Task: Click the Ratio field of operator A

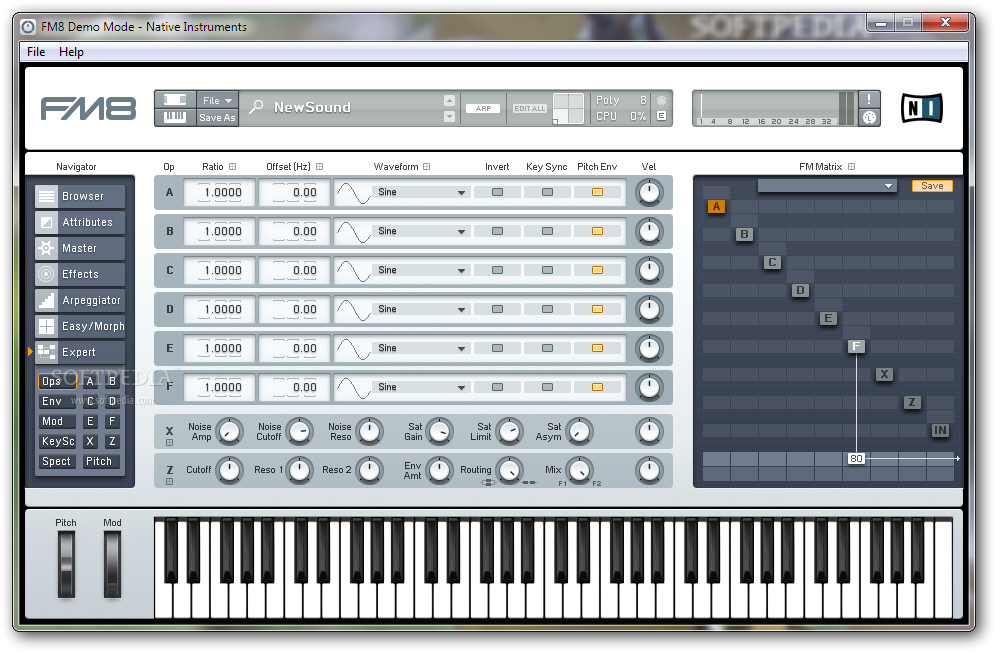Action: (x=219, y=193)
